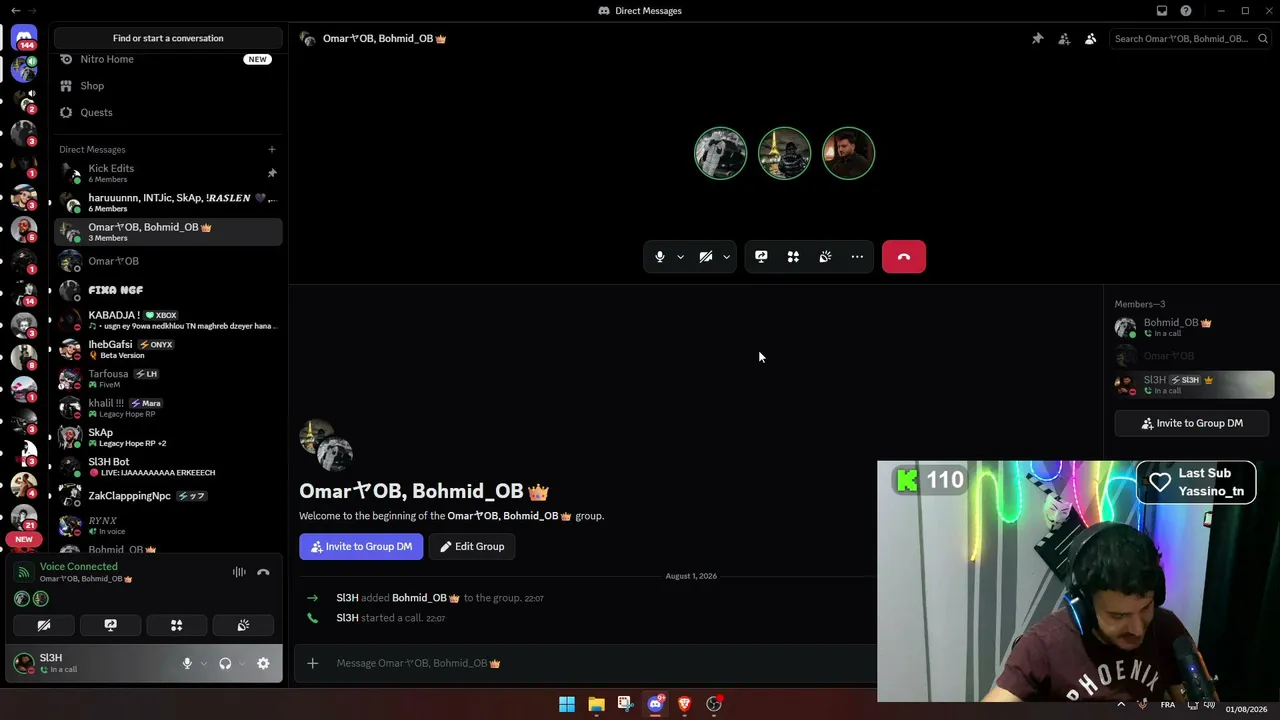
Task: Toggle noise suppression in Voice Connected panel
Action: 239,572
